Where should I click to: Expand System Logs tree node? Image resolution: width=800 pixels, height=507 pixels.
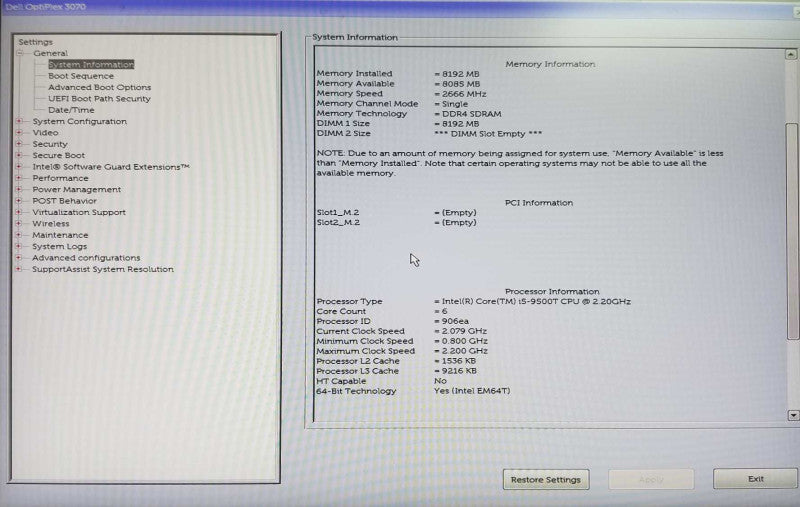point(19,246)
